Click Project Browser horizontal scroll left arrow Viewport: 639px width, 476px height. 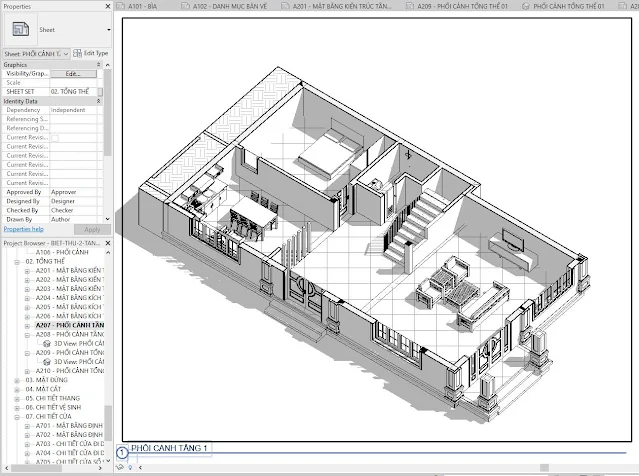coord(7,468)
